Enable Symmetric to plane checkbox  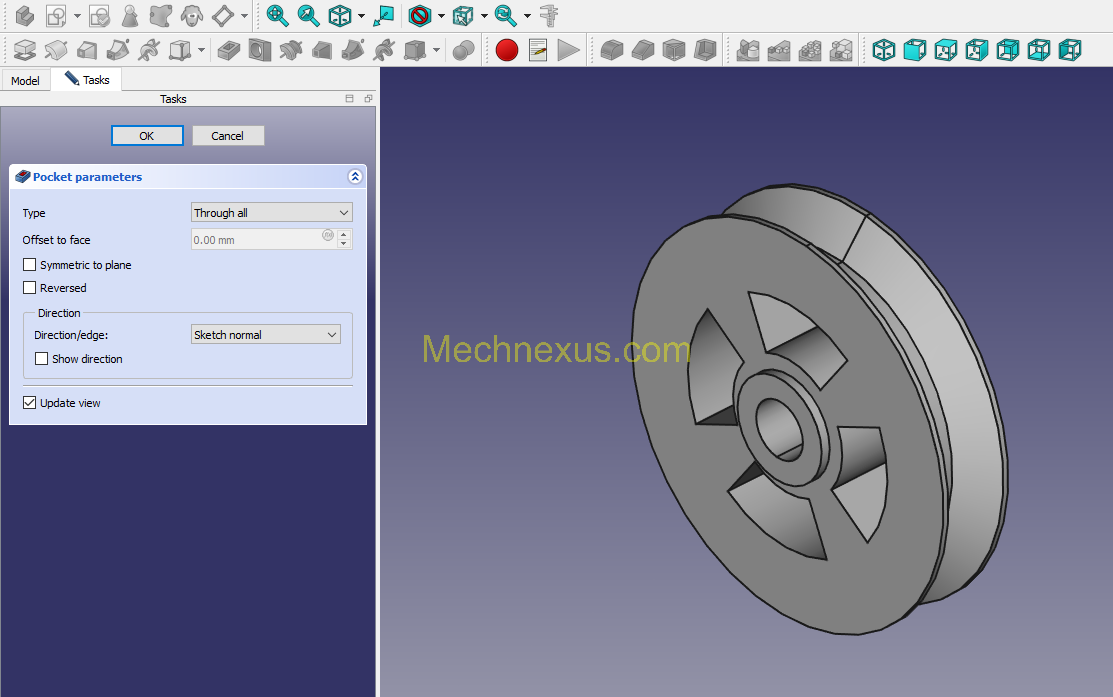coord(30,265)
